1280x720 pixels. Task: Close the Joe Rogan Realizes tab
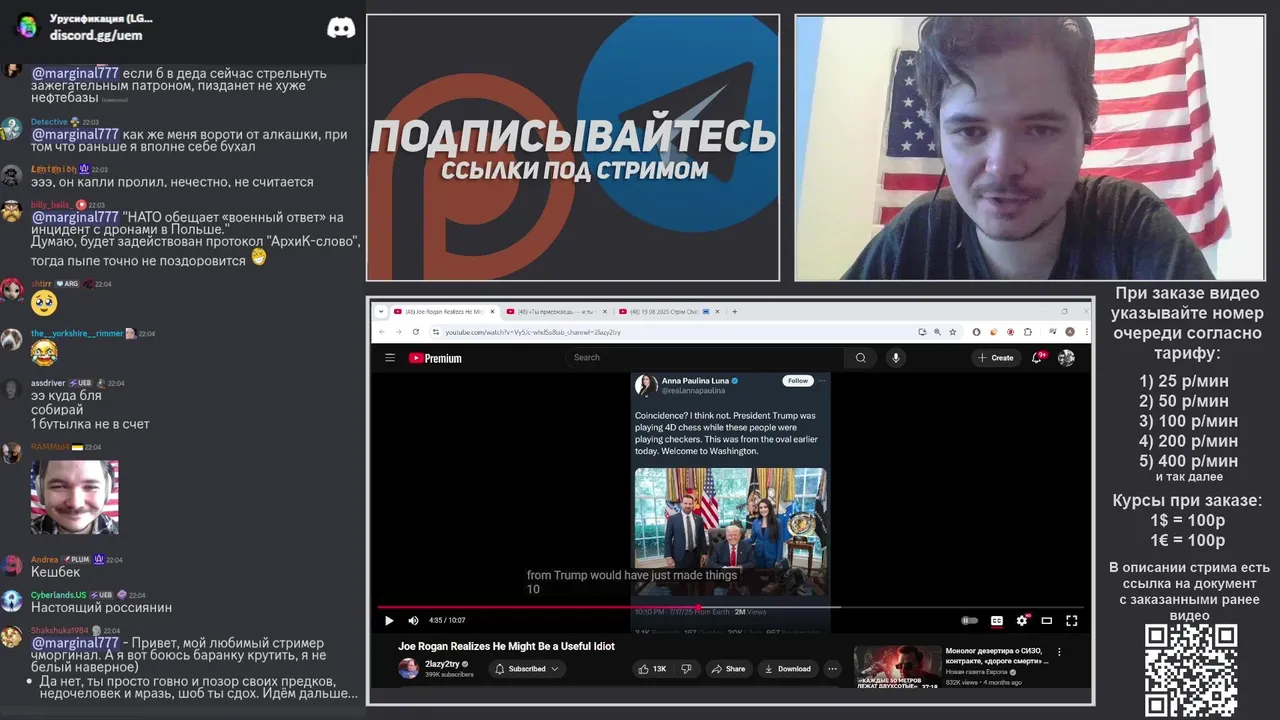point(491,312)
